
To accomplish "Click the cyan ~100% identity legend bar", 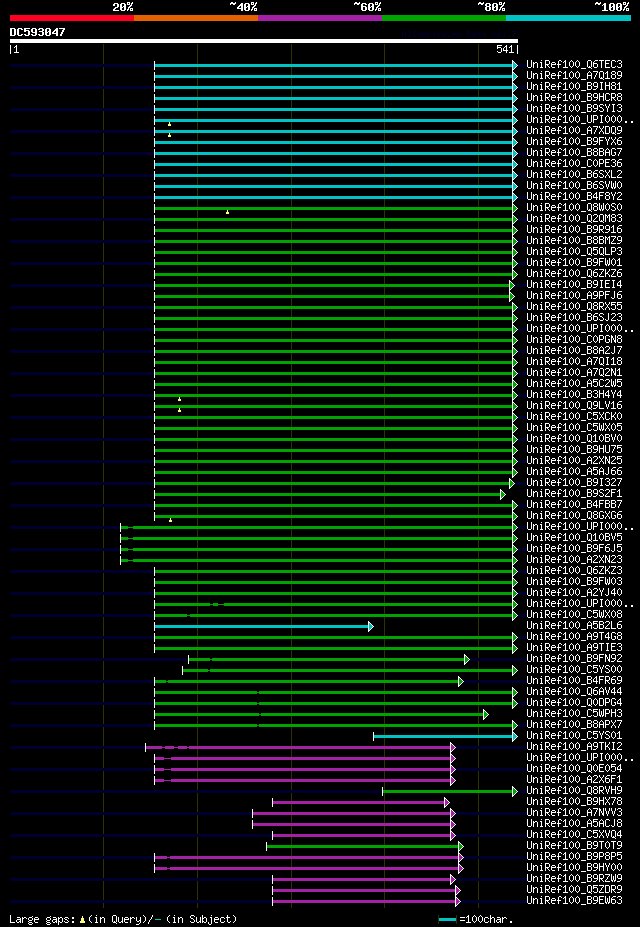I will coord(568,18).
